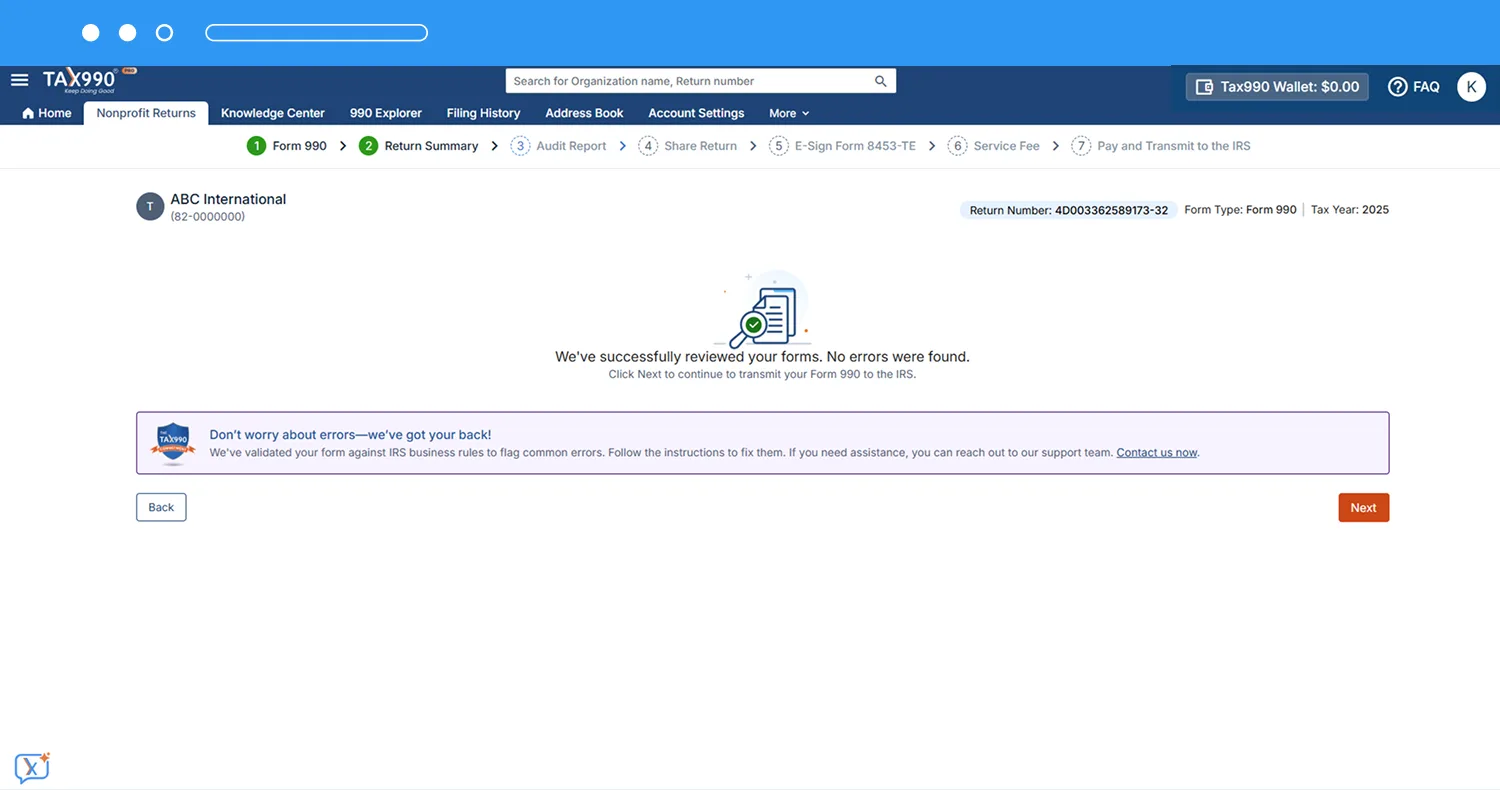1500x790 pixels.
Task: Click the Tax990 logo
Action: click(81, 81)
